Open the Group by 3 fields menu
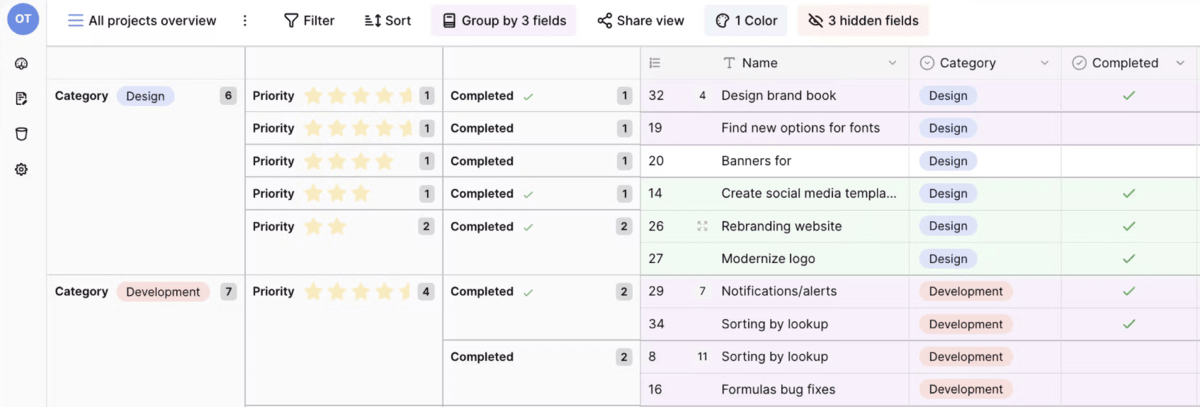 [x=503, y=21]
